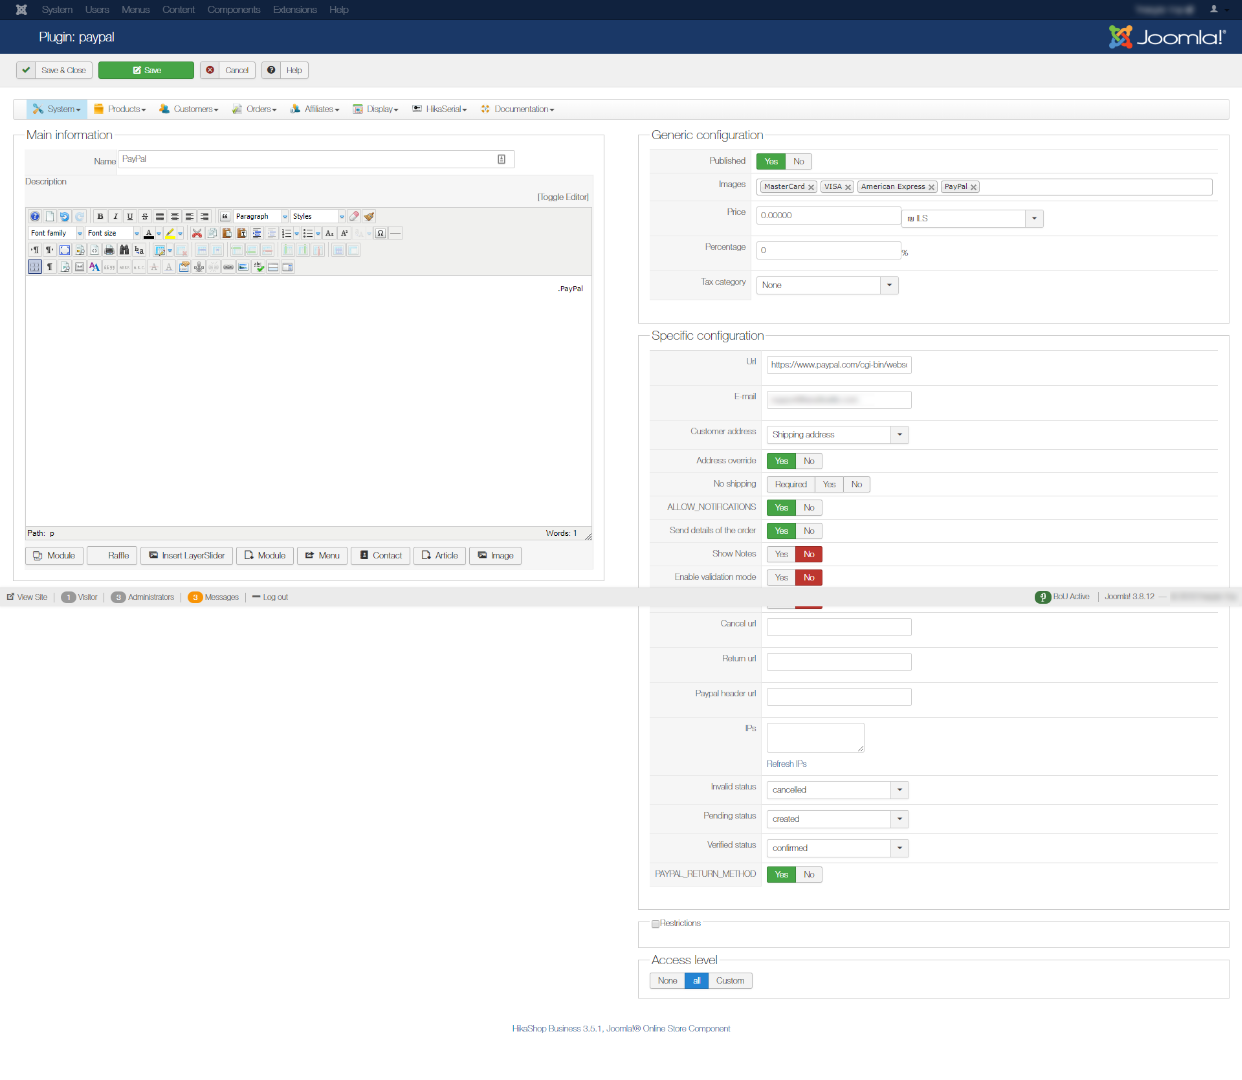The width and height of the screenshot is (1242, 1080).
Task: Click the green Save button
Action: [x=146, y=70]
